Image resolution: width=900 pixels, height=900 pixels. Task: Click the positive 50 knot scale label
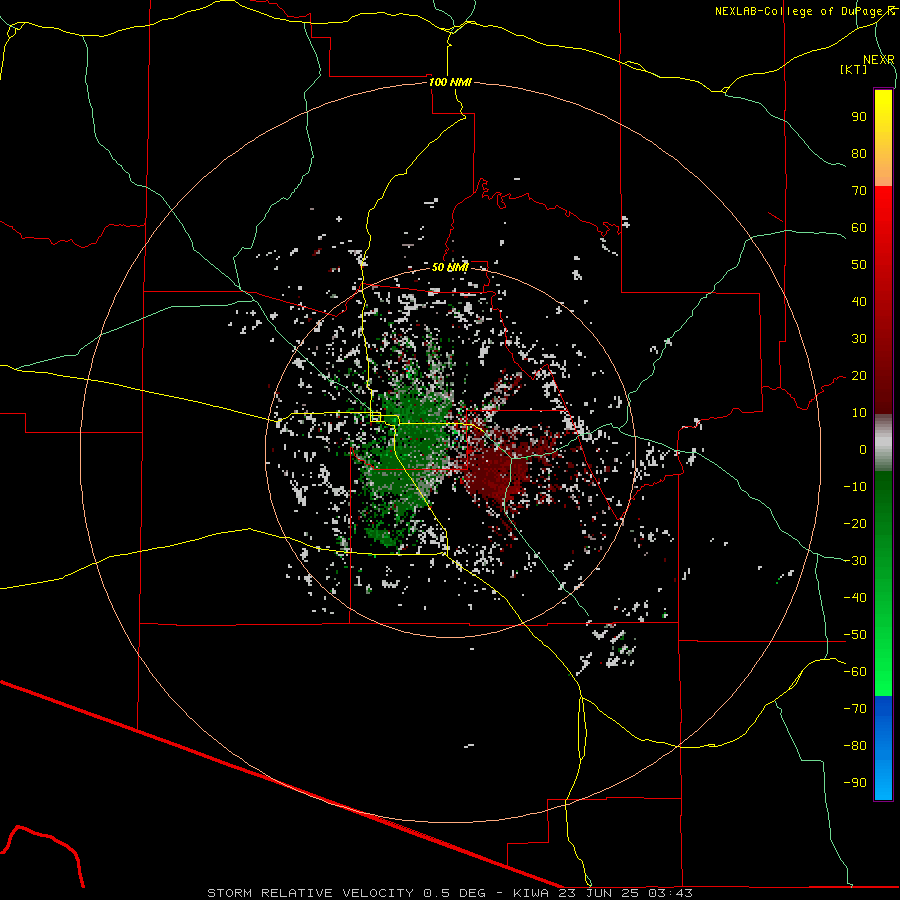pos(859,265)
